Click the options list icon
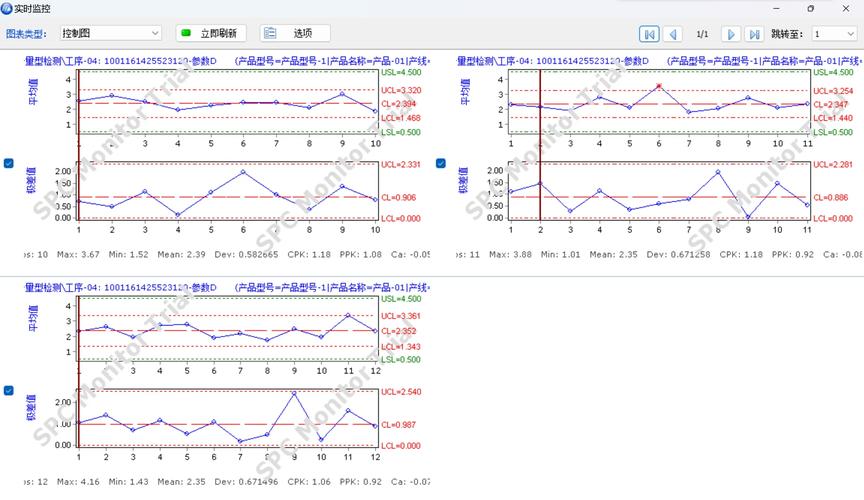This screenshot has width=864, height=500. click(270, 33)
